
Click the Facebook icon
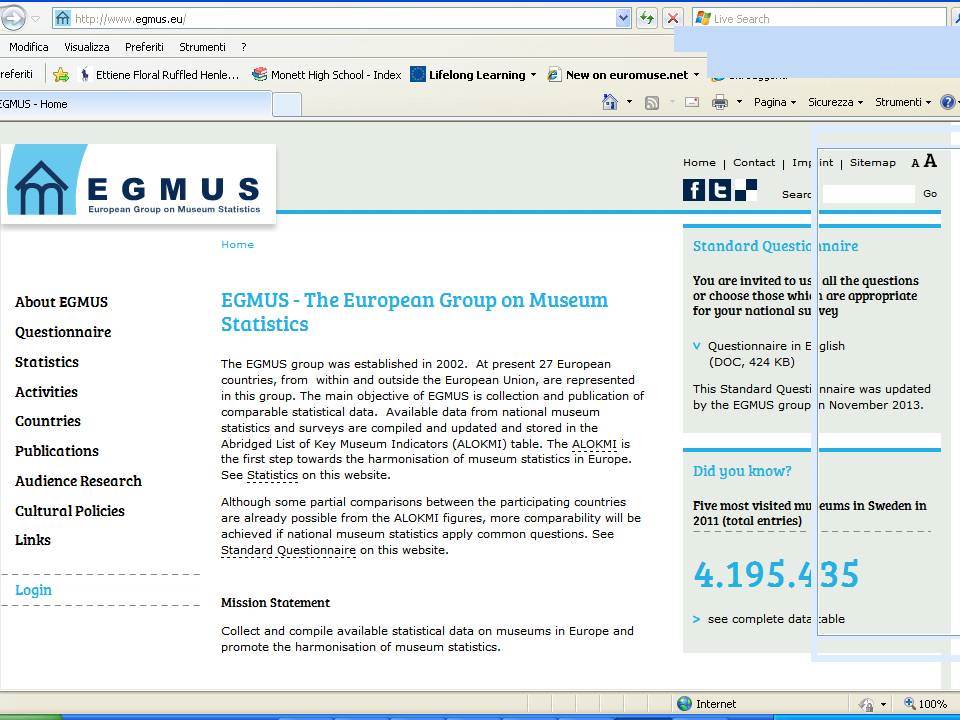point(694,190)
